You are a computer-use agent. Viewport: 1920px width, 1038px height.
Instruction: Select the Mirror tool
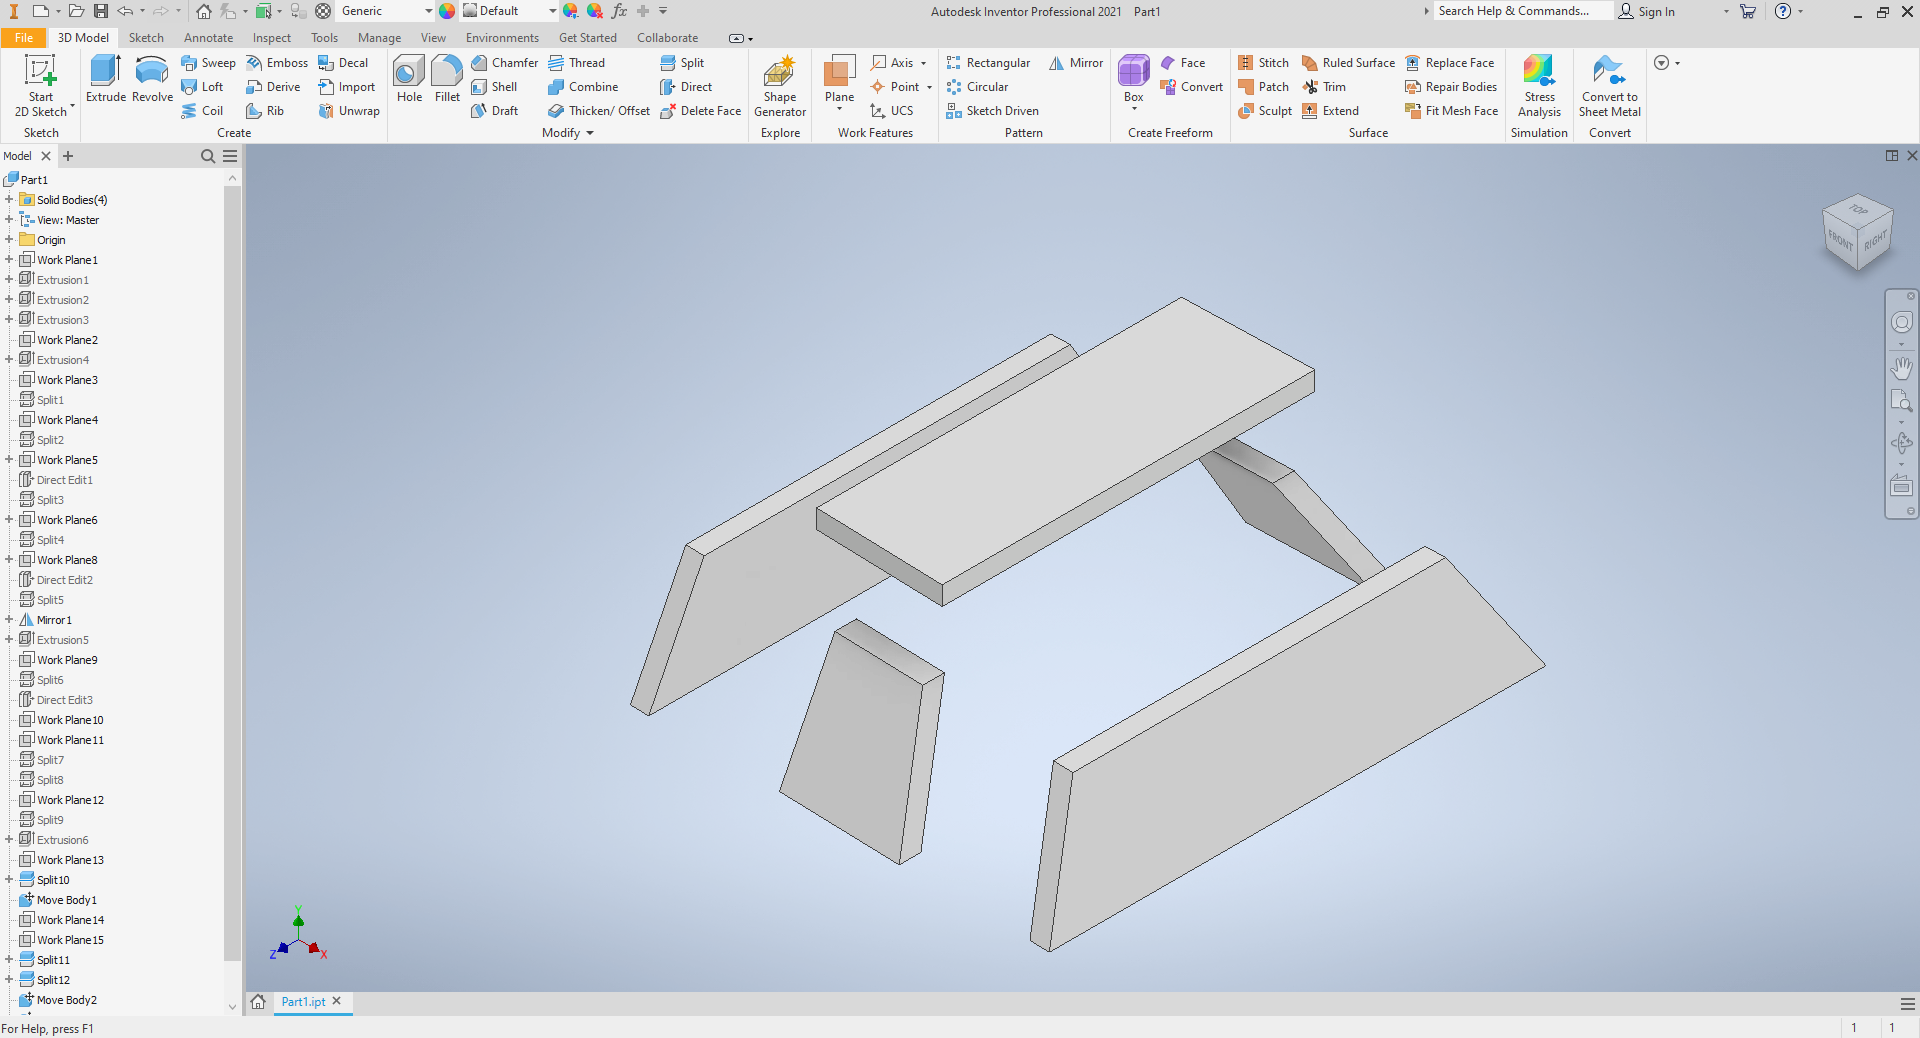1076,63
